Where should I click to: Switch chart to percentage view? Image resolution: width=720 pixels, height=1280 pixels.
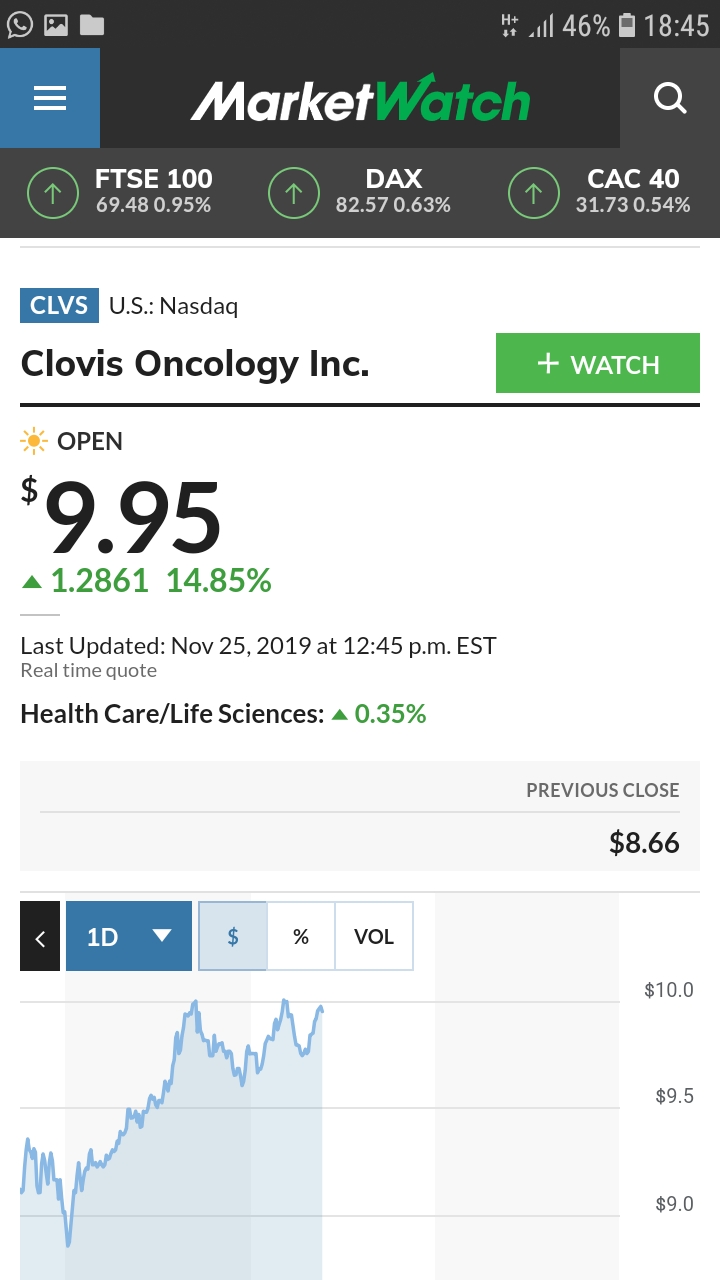[x=301, y=936]
